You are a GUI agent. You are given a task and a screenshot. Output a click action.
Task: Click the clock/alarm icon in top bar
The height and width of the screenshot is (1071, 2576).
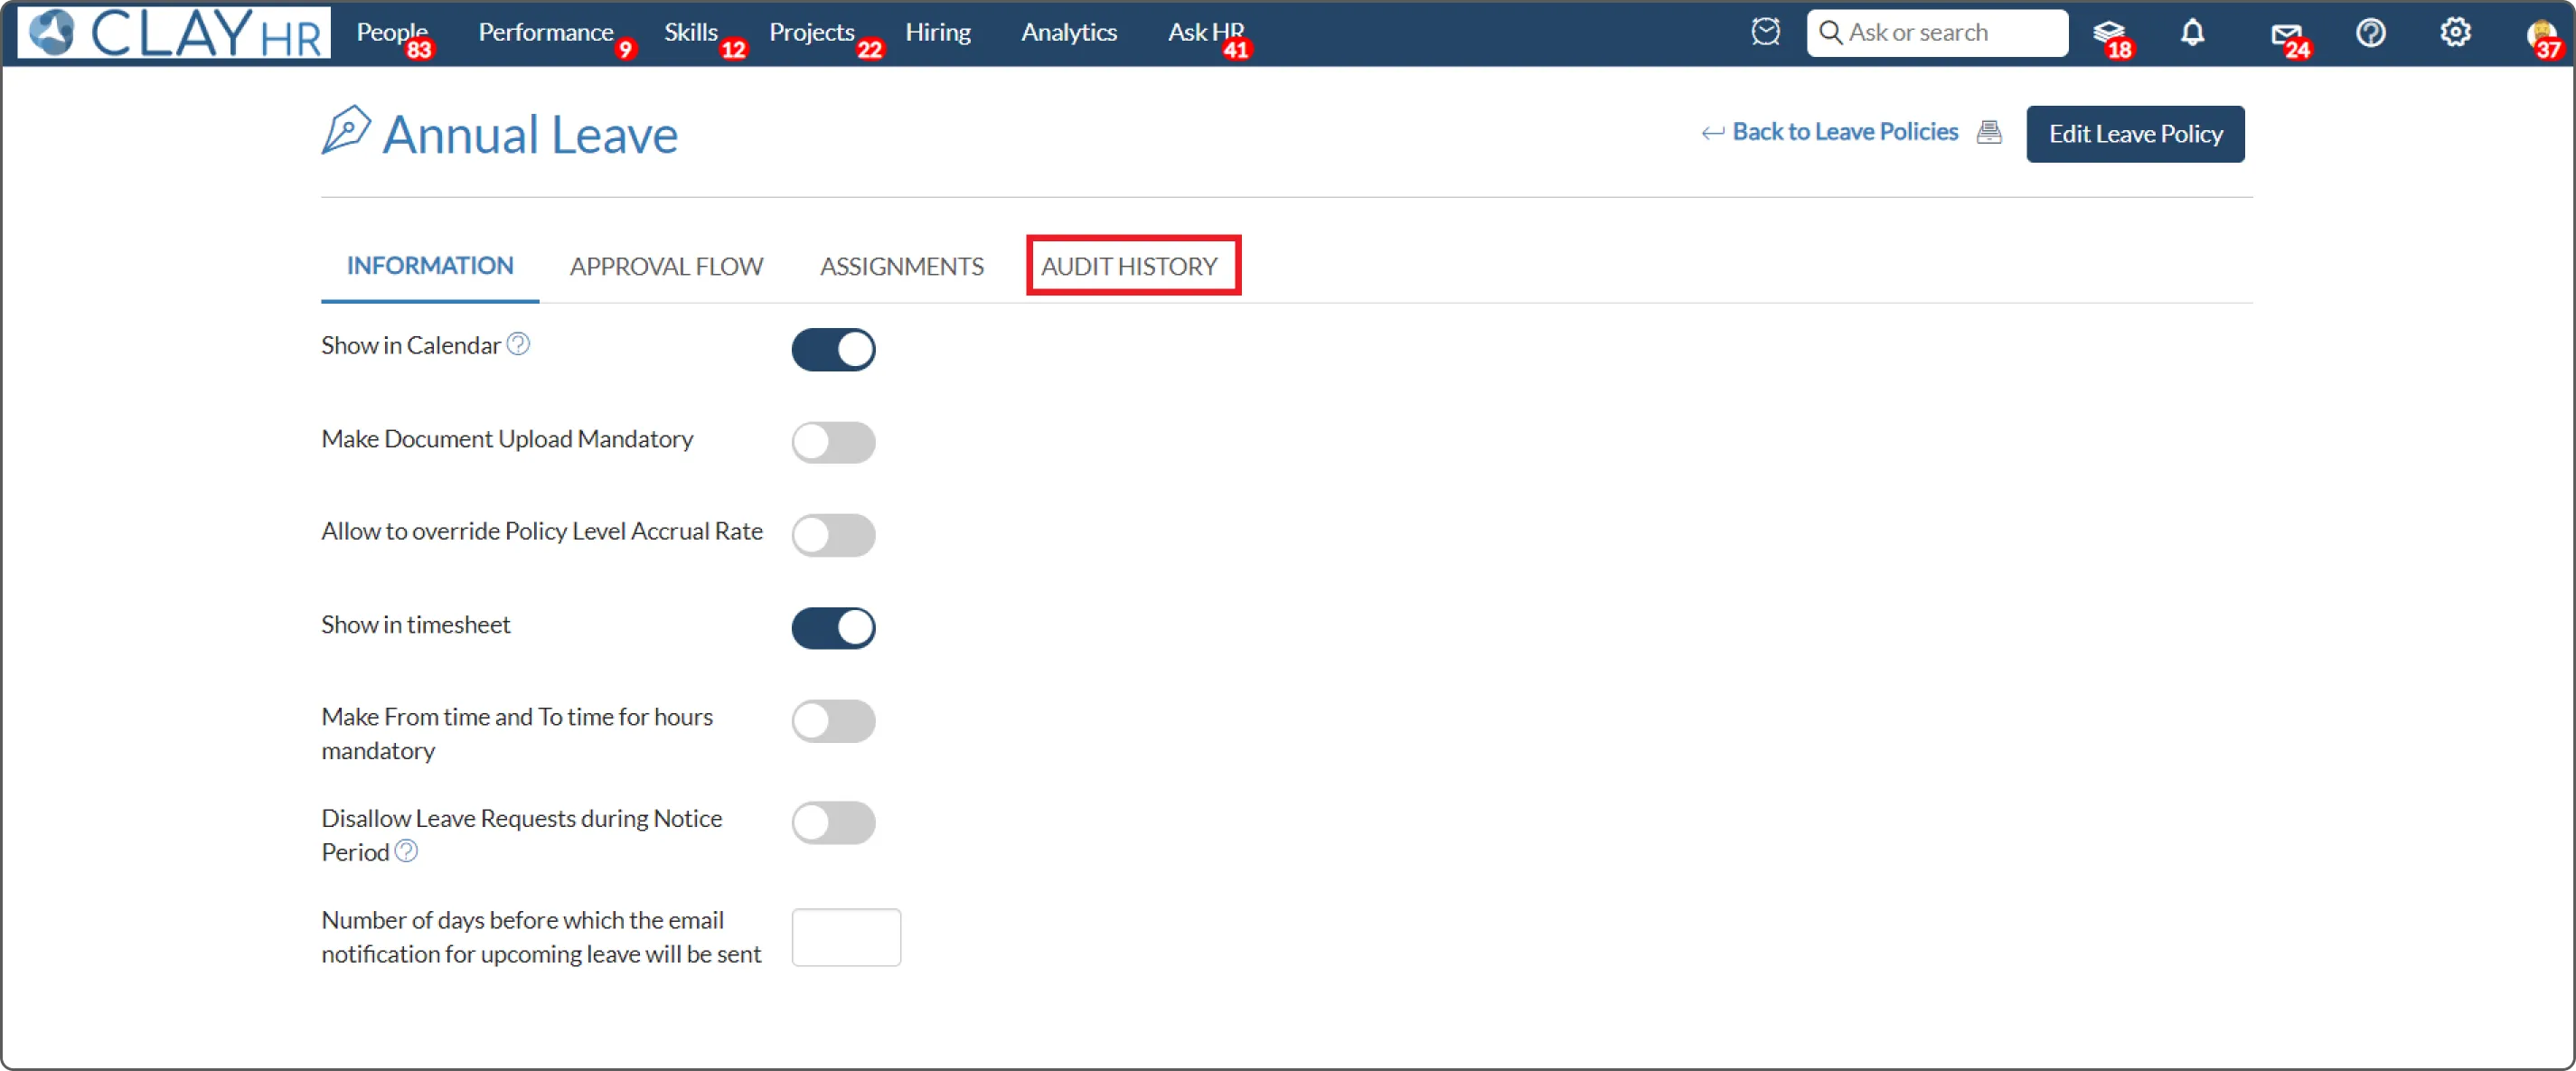1765,32
